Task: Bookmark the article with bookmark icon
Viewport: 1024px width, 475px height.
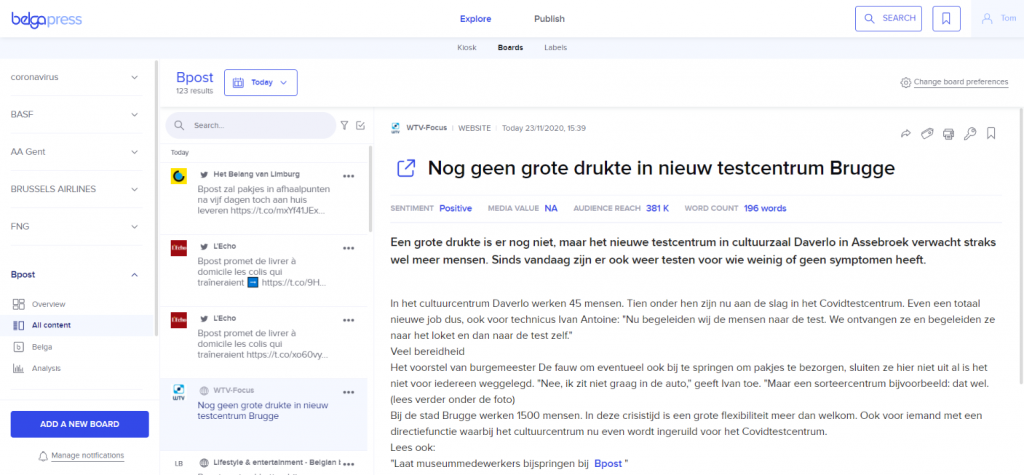Action: click(991, 133)
